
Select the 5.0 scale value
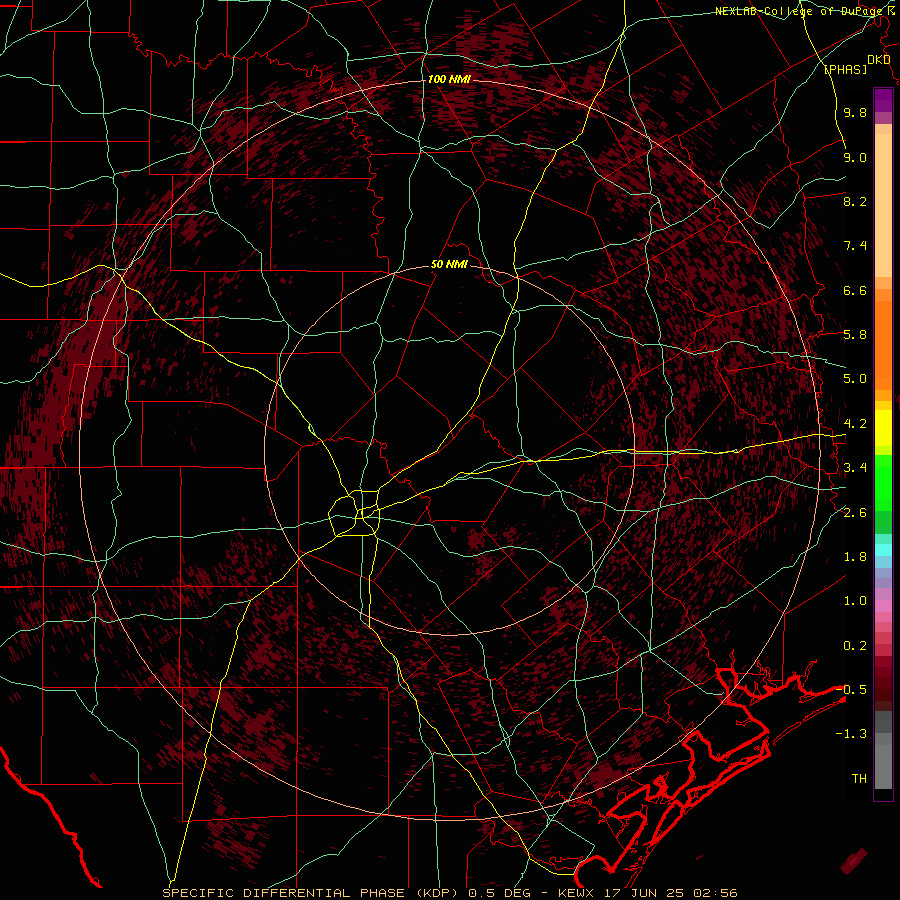pyautogui.click(x=855, y=379)
